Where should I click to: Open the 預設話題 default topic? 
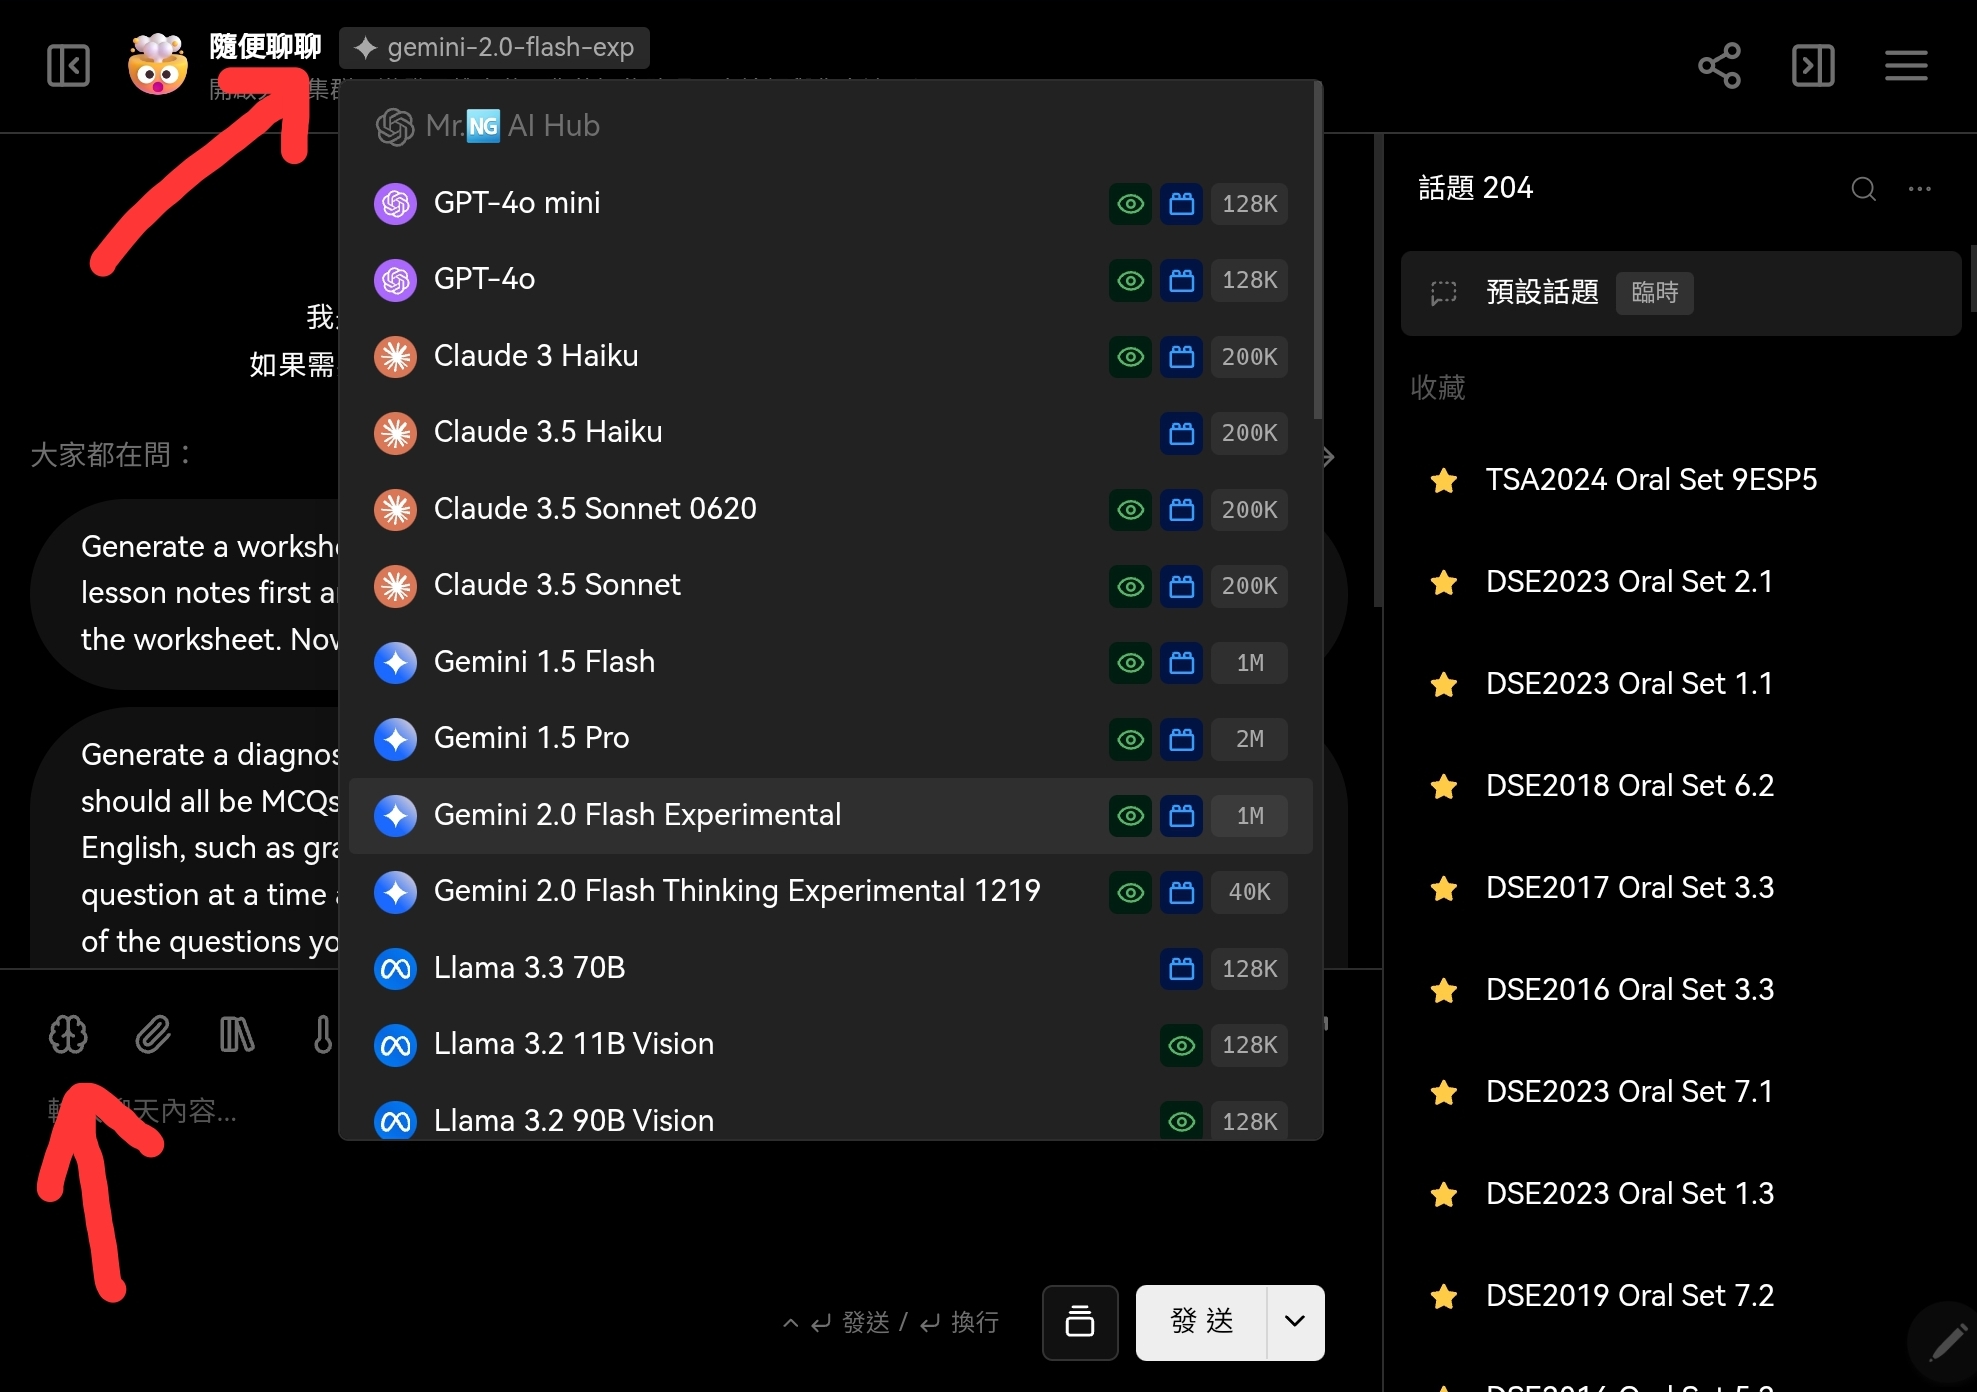coord(1680,293)
